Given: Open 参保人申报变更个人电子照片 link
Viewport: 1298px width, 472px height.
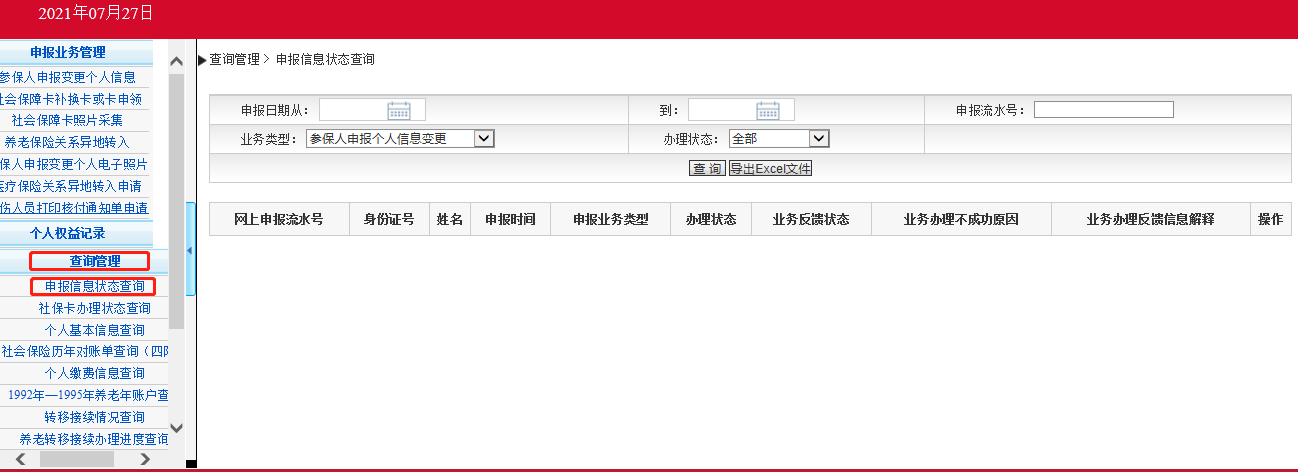Looking at the screenshot, I should coord(74,164).
